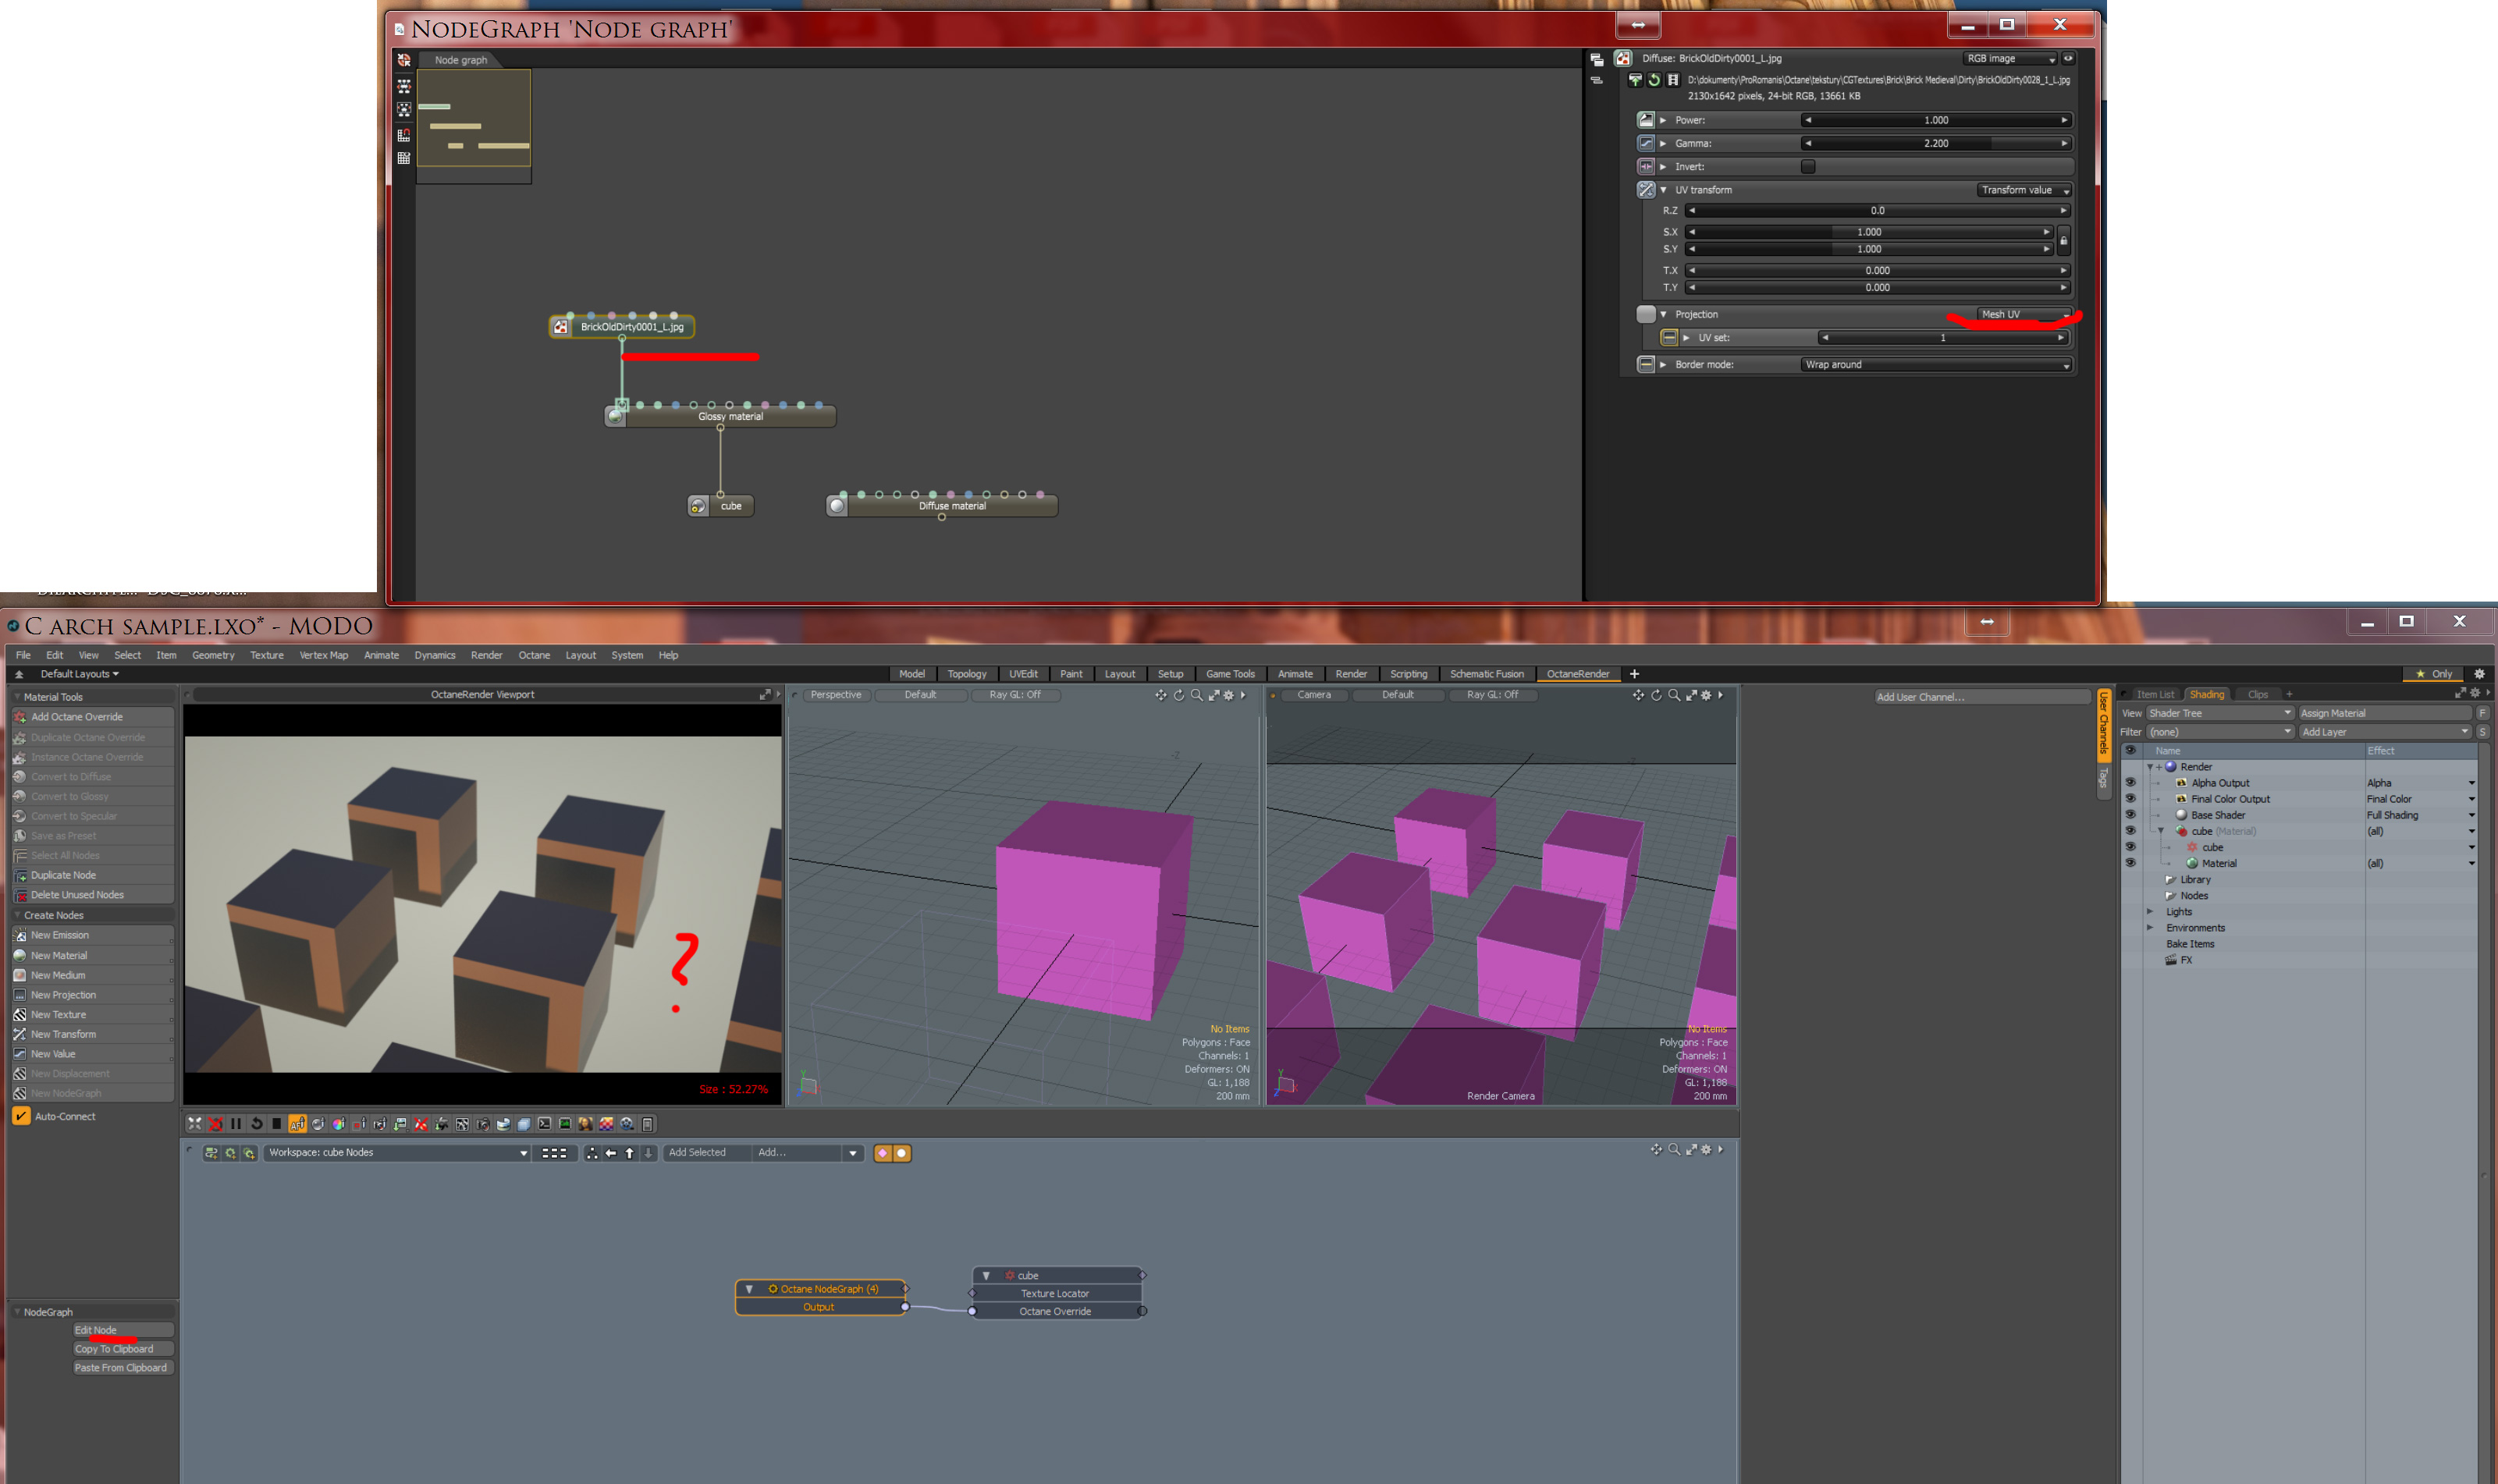This screenshot has height=1484, width=2498.
Task: Open the Octane menu
Action: tap(534, 655)
